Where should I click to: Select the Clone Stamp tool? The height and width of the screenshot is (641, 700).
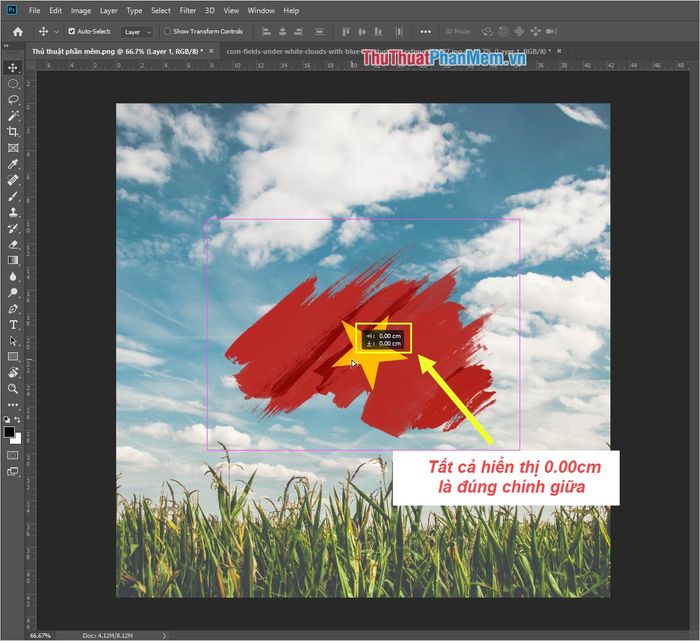(x=12, y=212)
